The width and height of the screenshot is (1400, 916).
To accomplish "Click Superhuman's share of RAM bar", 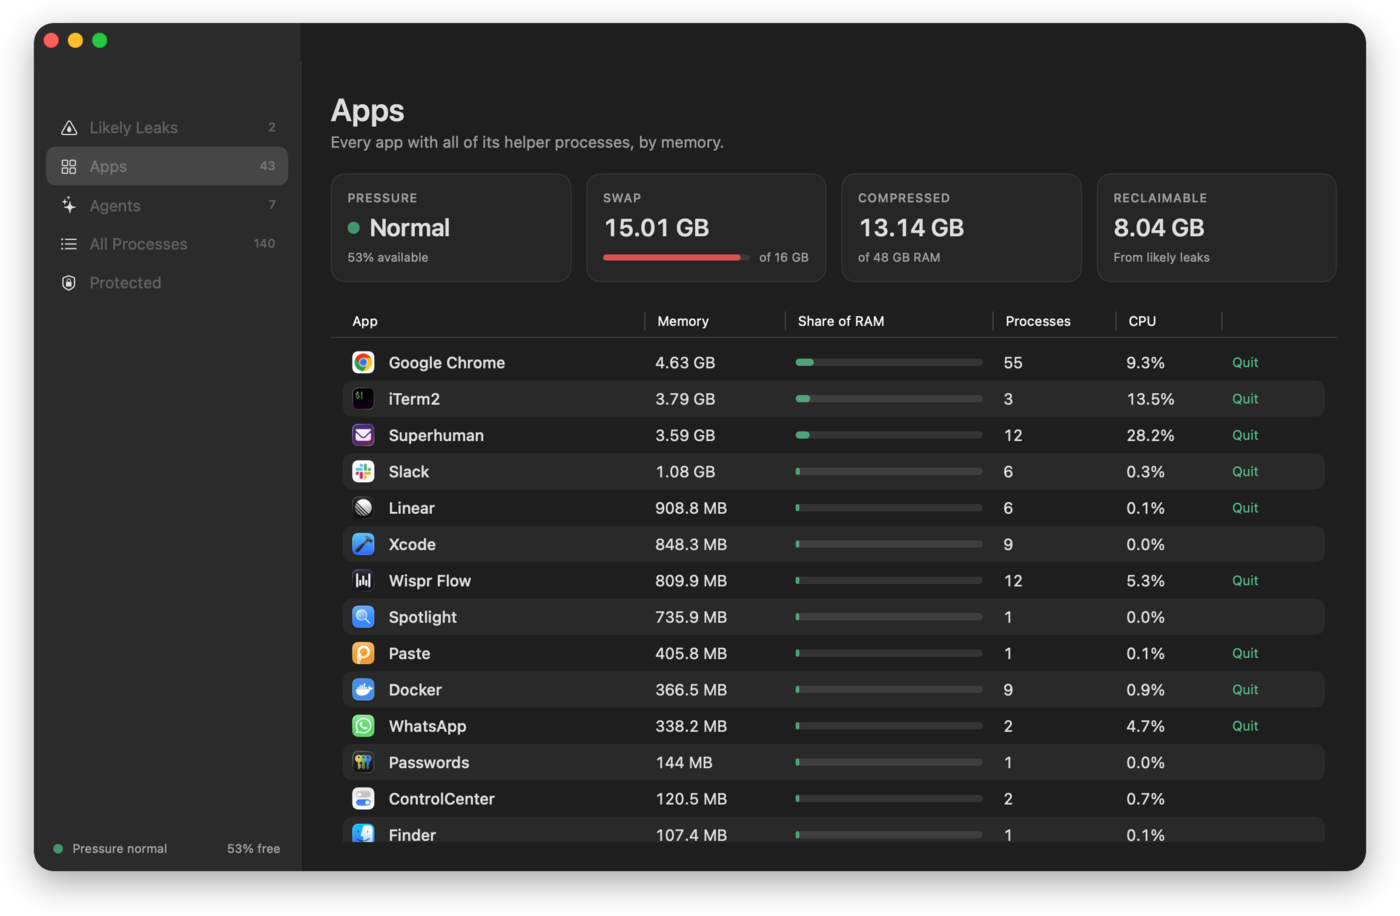I will pyautogui.click(x=889, y=435).
